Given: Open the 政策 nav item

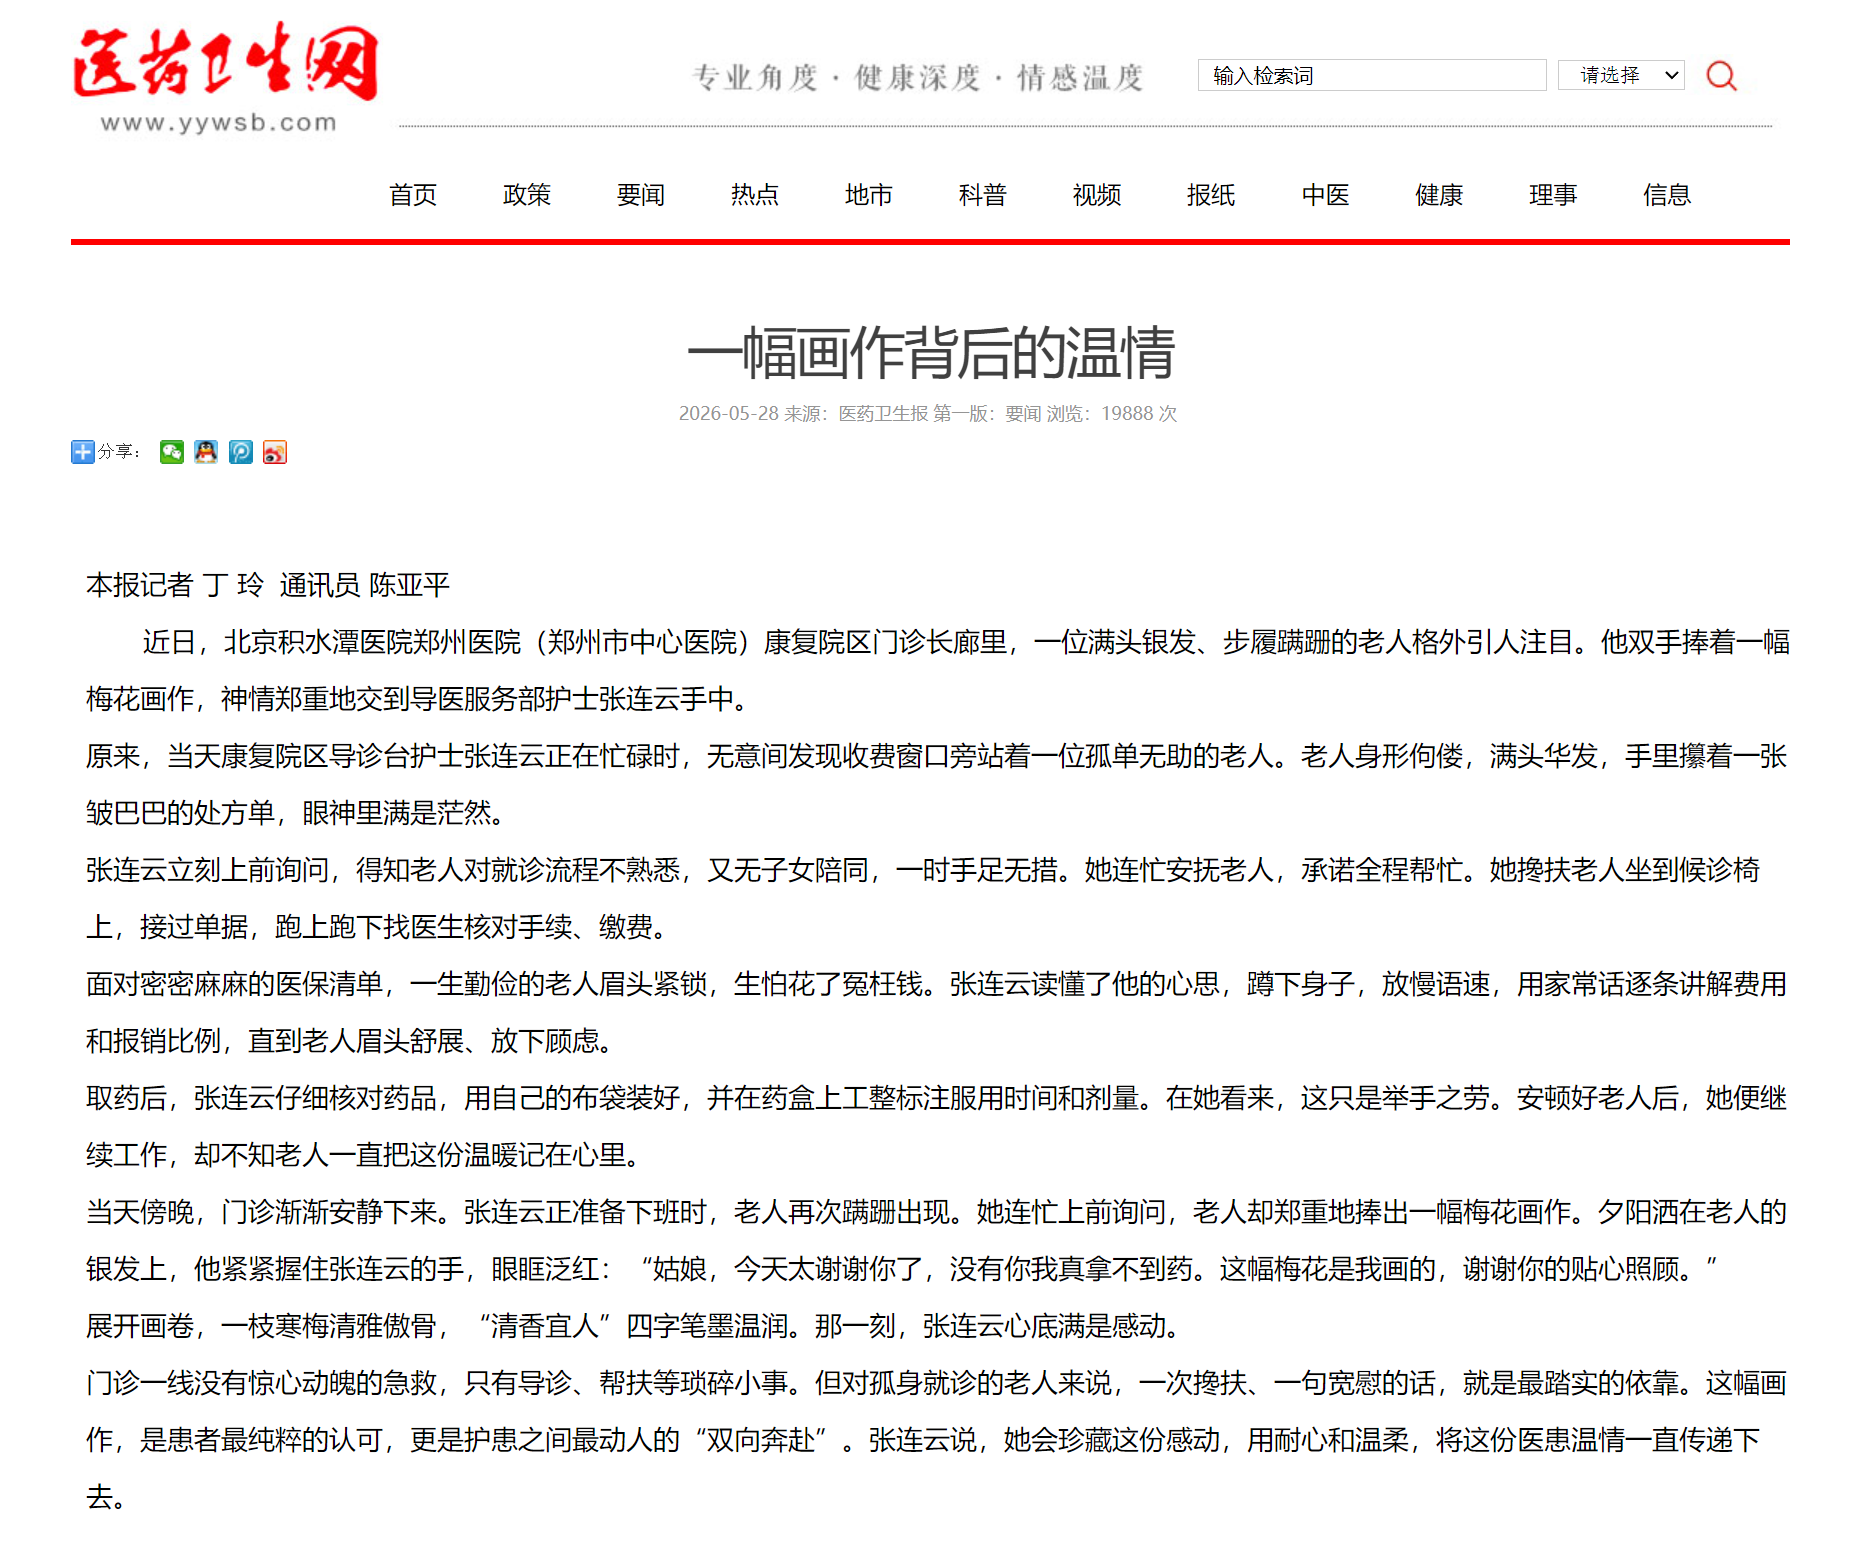Looking at the screenshot, I should click(x=527, y=195).
